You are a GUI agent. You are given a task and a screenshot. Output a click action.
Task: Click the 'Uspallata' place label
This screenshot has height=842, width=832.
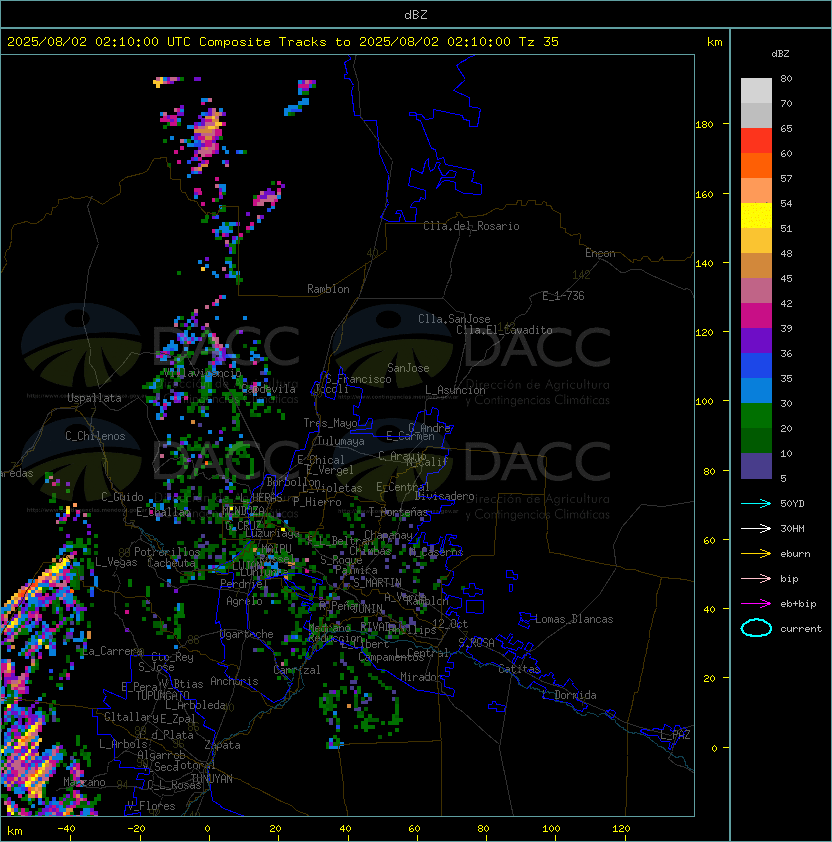point(94,398)
